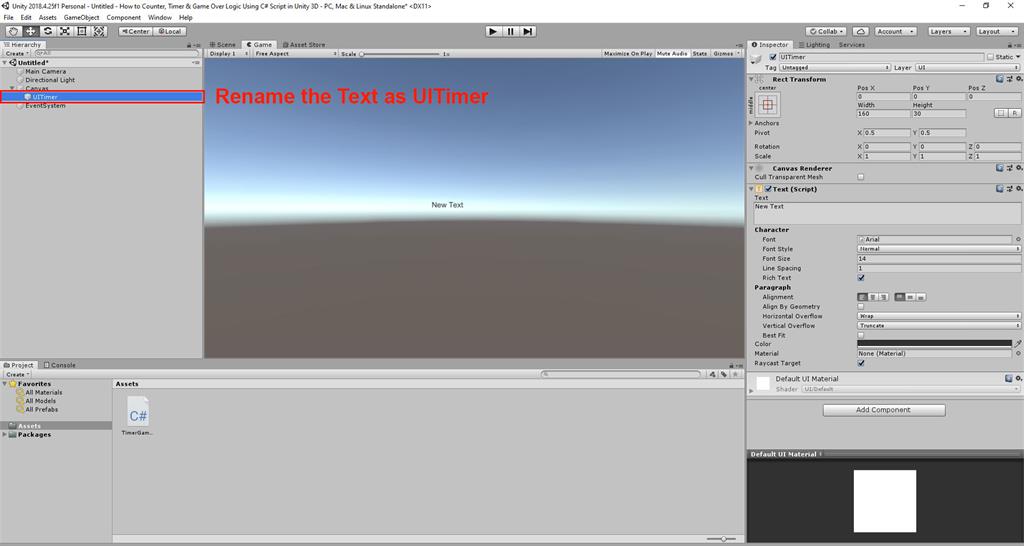Toggle Text (Script) component enabled checkbox

769,189
